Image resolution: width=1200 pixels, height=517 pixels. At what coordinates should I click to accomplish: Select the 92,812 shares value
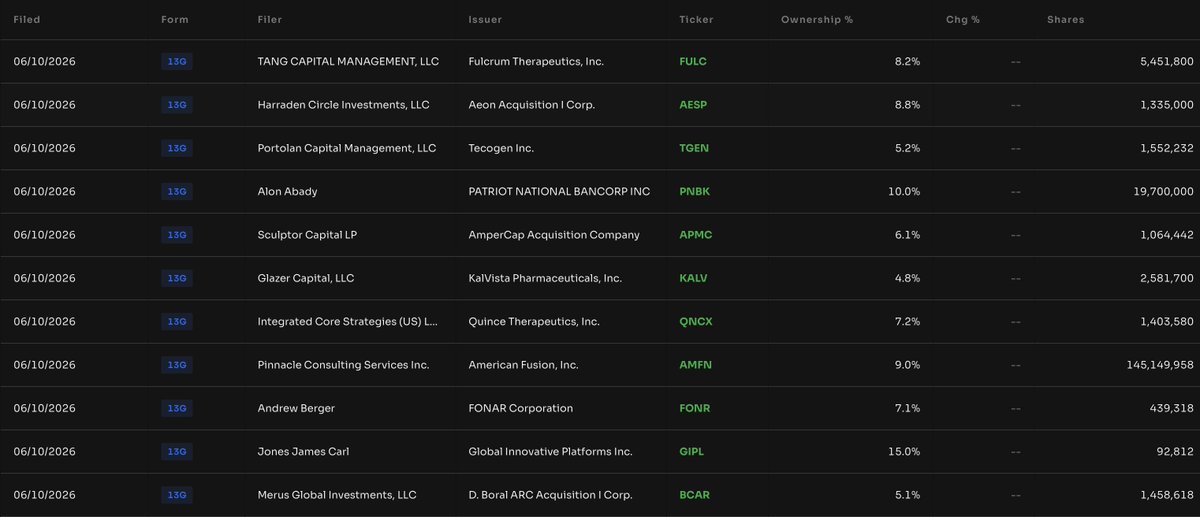[x=1173, y=452]
